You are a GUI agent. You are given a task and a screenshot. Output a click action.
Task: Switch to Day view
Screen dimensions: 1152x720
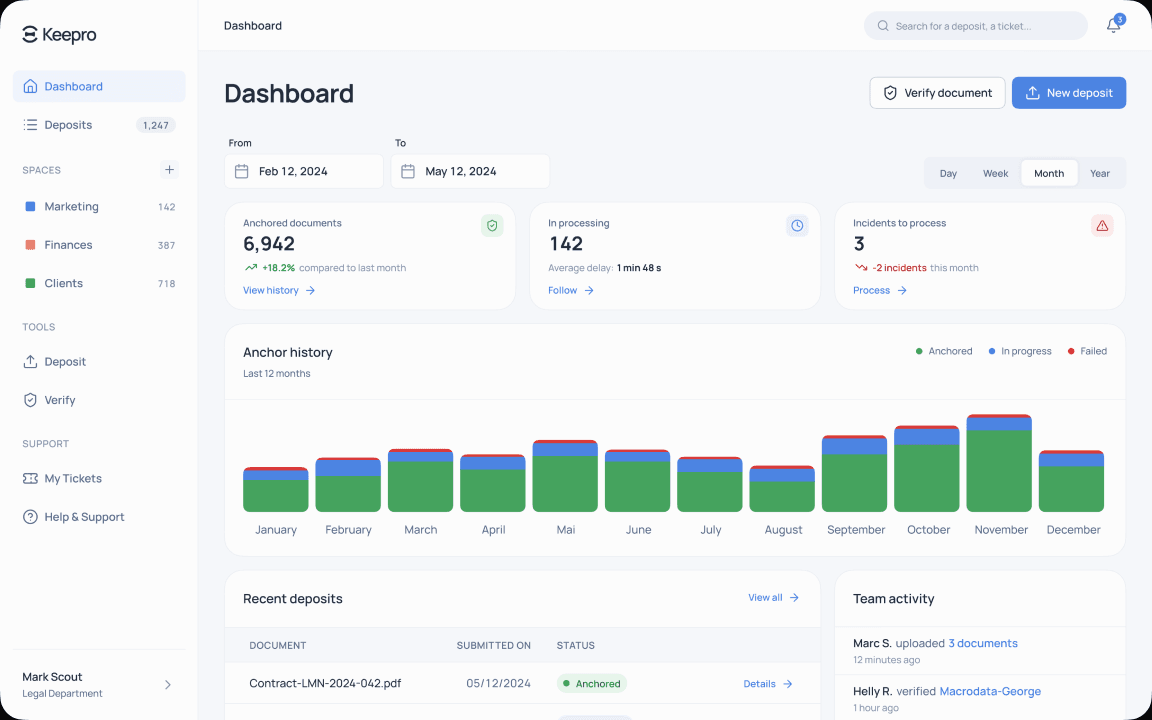pos(948,173)
